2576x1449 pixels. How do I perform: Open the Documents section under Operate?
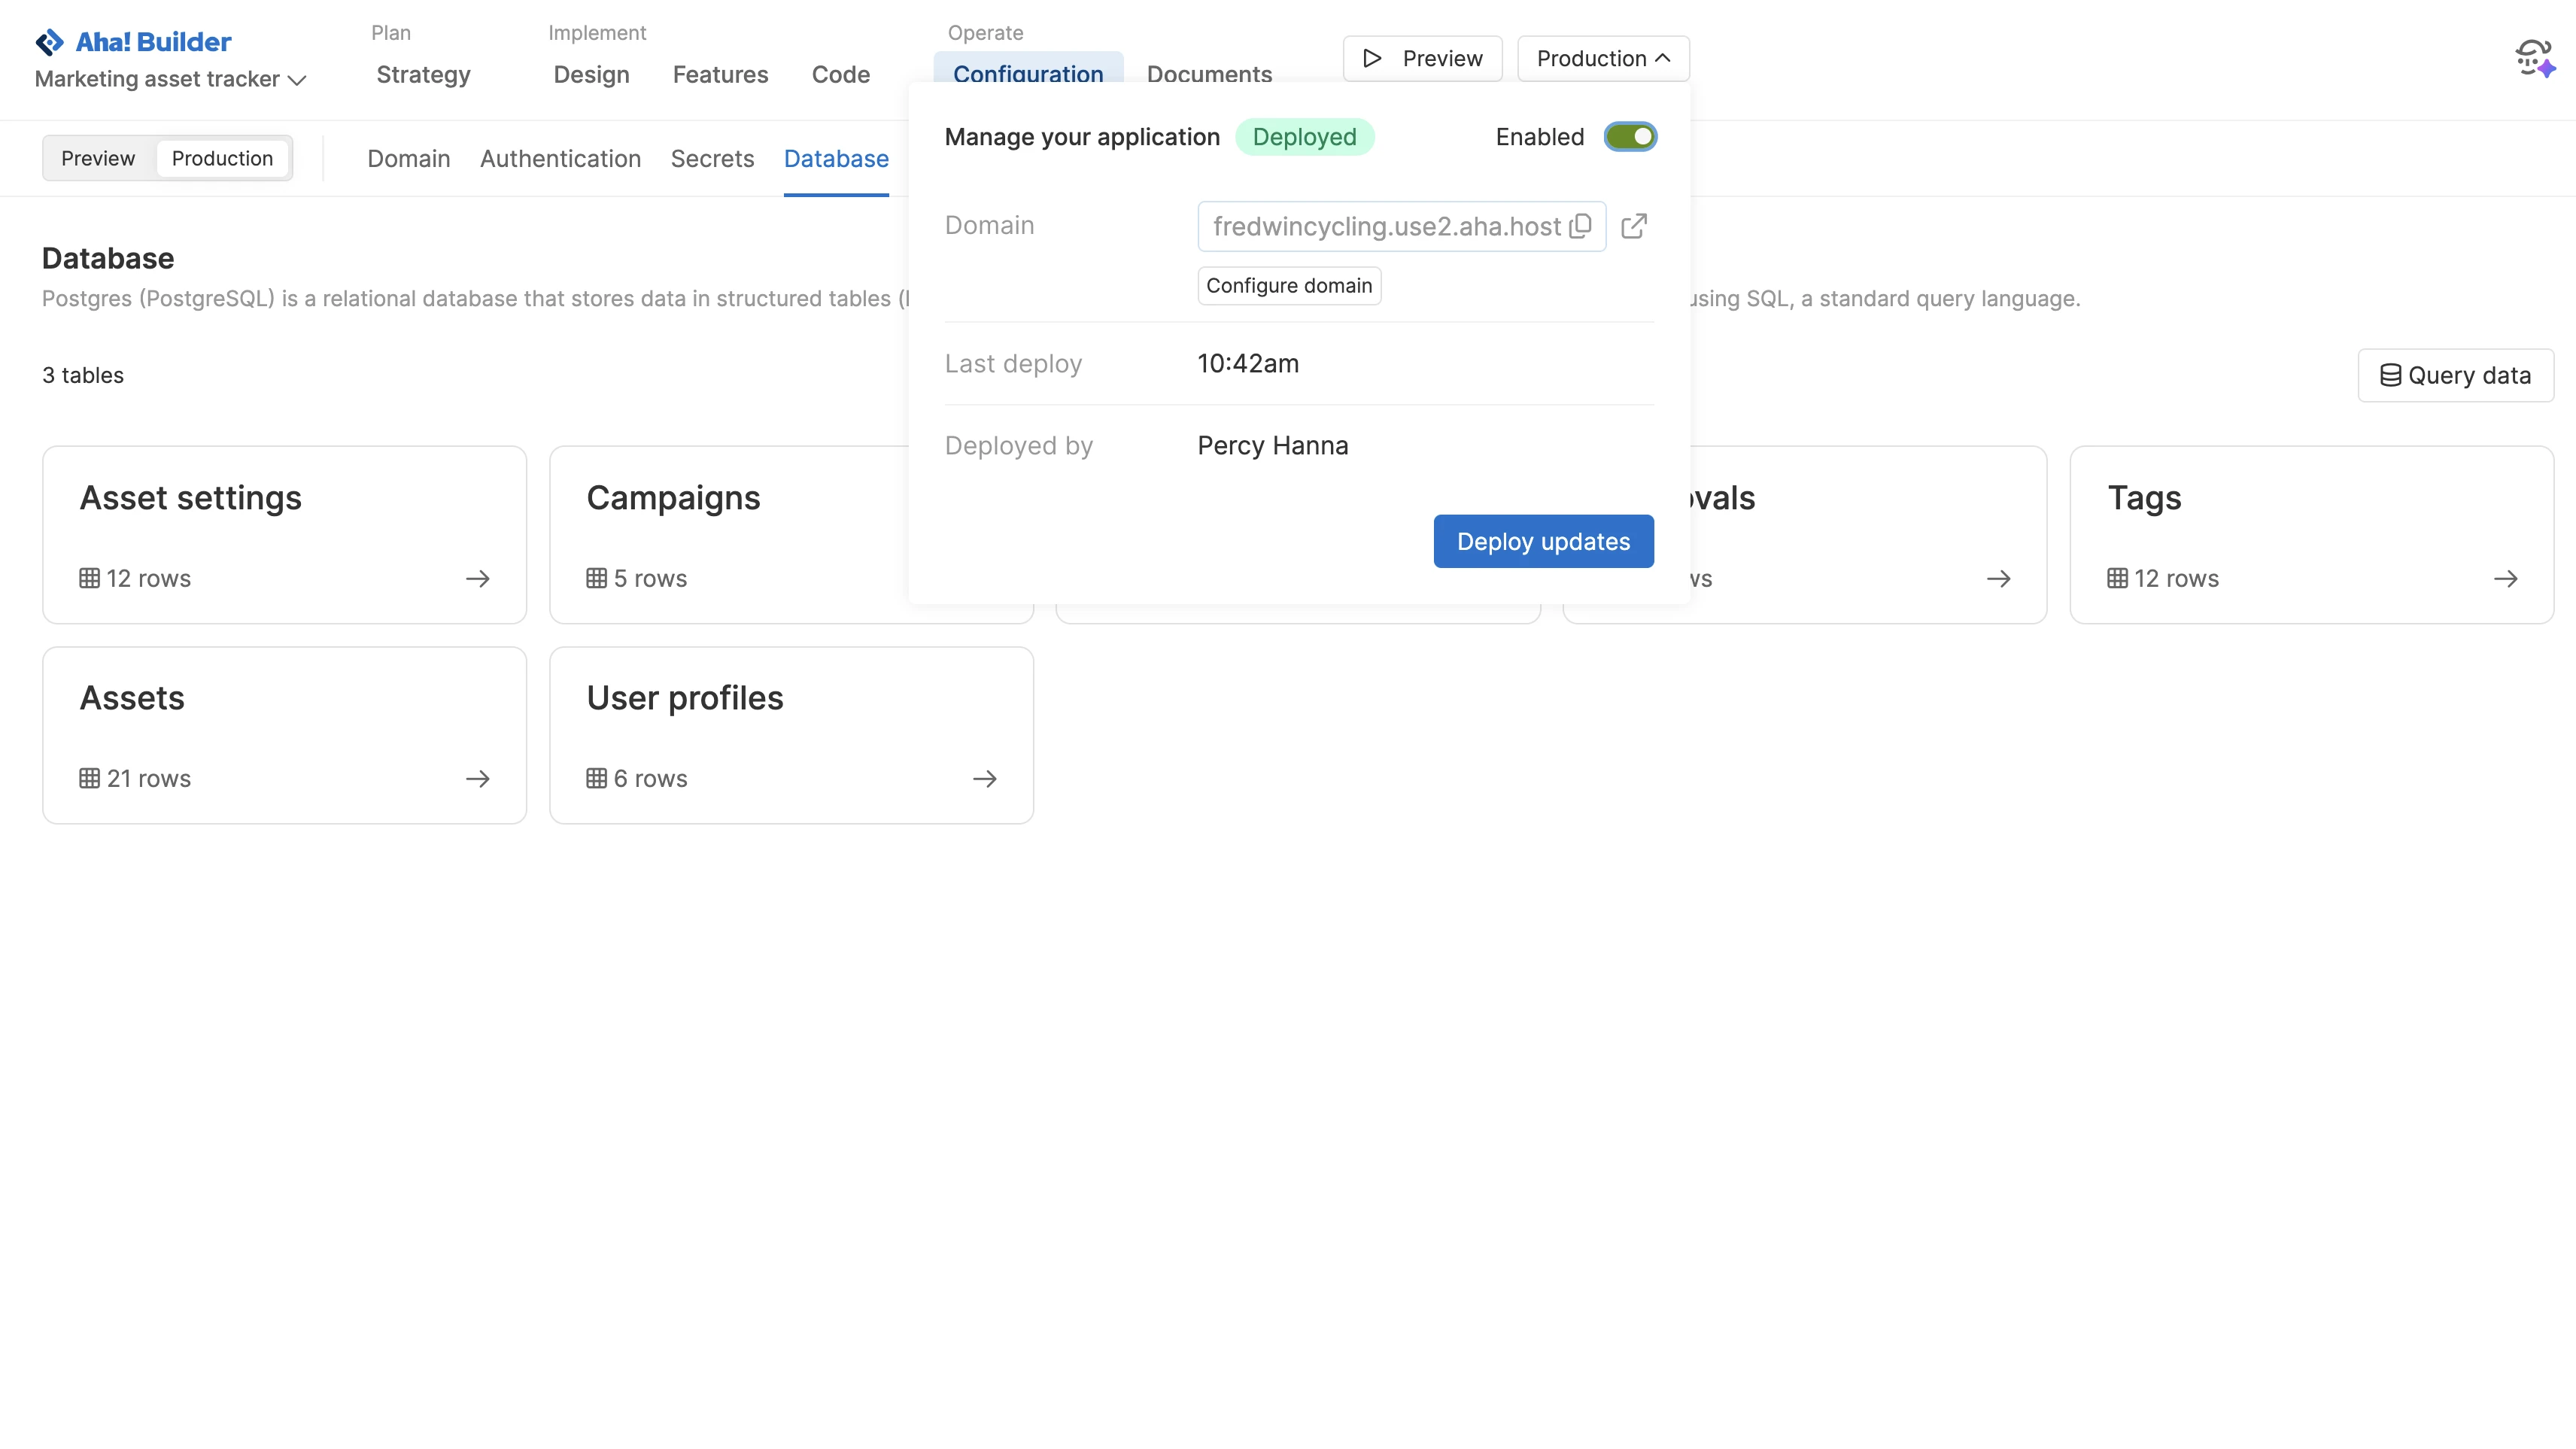click(1210, 74)
